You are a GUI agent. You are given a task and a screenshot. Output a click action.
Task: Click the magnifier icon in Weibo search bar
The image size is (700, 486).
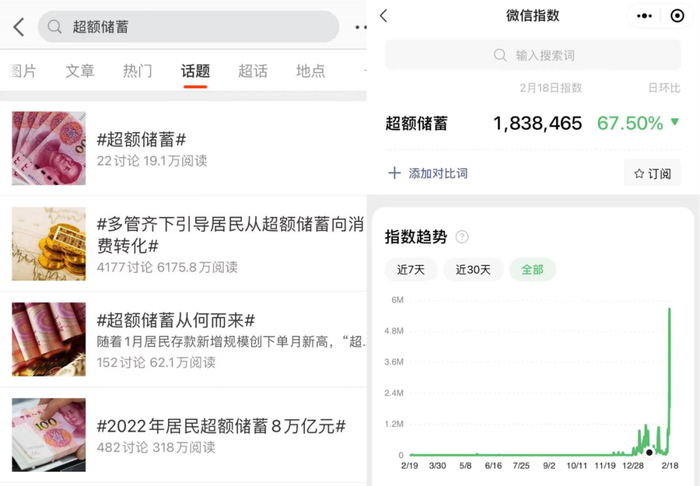(x=54, y=27)
